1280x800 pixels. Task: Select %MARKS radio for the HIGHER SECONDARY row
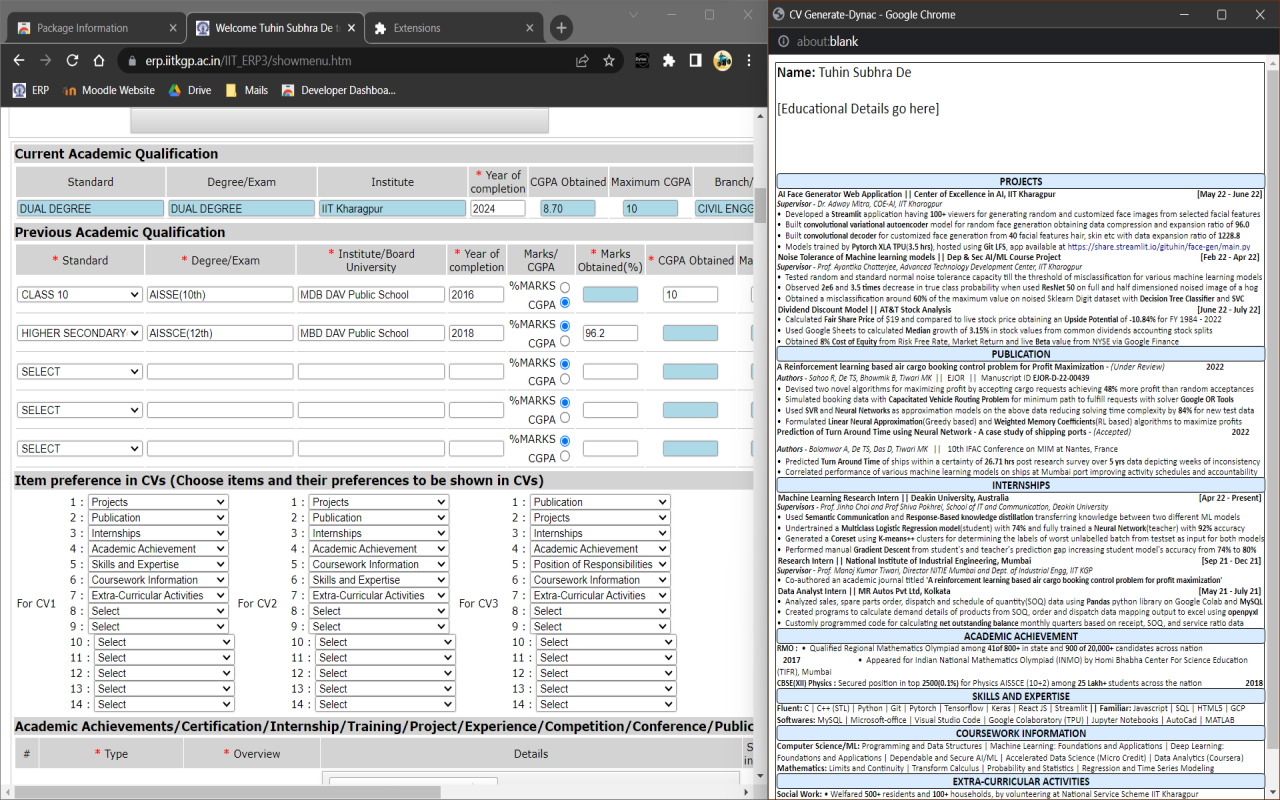(565, 325)
